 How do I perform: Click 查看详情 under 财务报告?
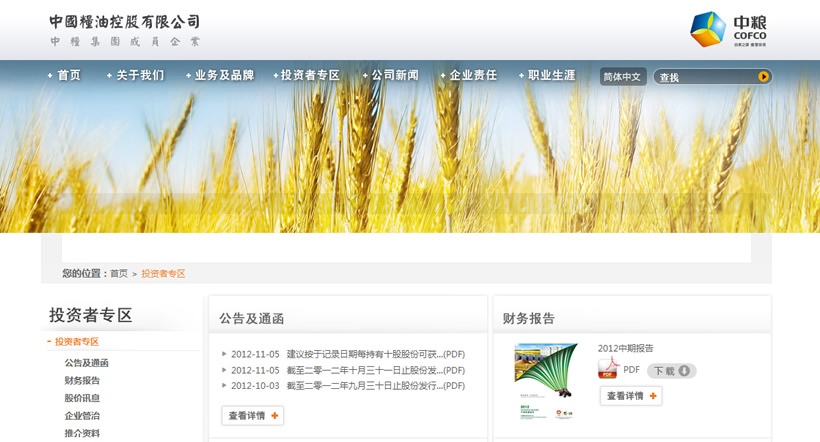point(631,396)
